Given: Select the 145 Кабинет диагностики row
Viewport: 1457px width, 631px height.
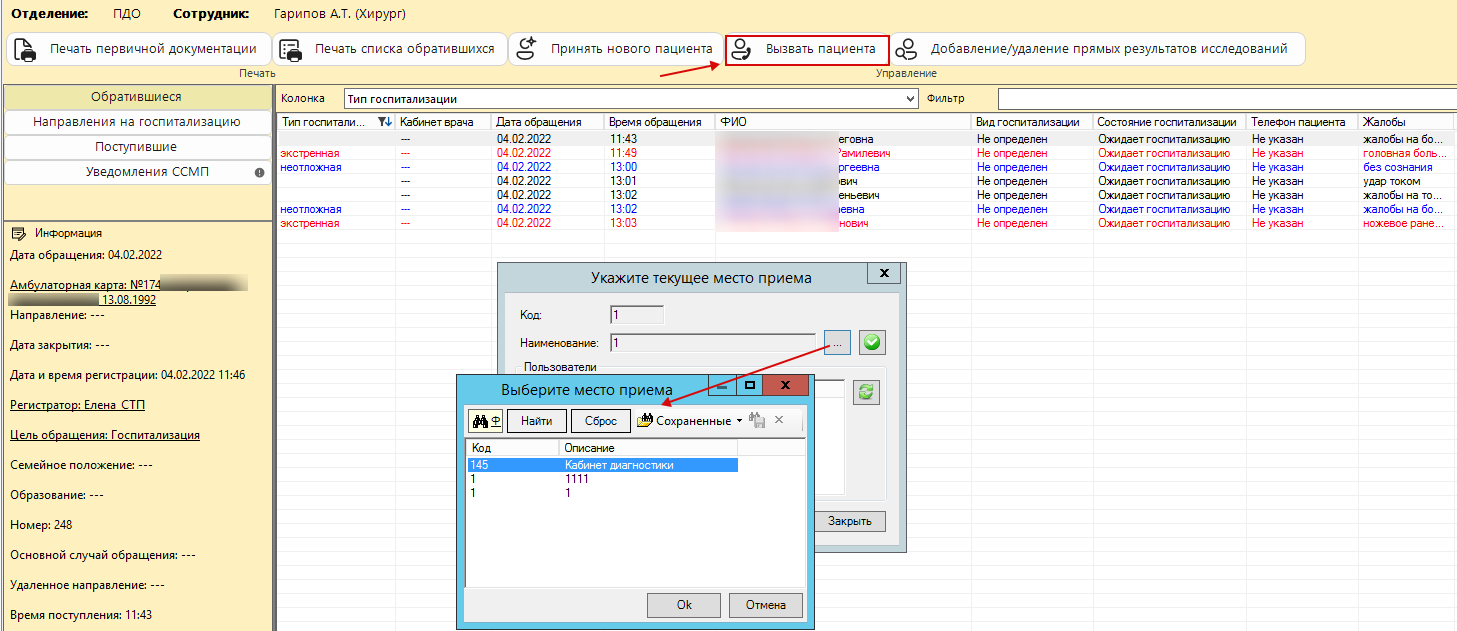Looking at the screenshot, I should pos(603,465).
